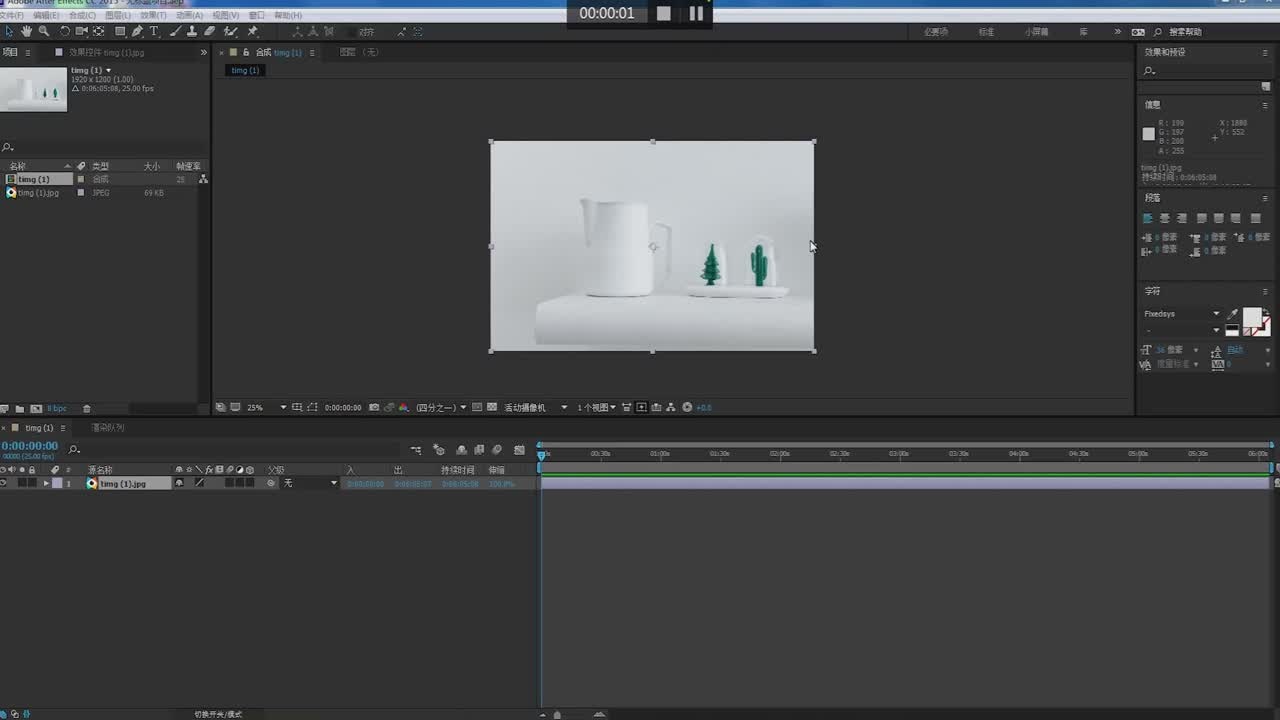Toggle visibility eye of timg (1).jpg layer
The image size is (1280, 720).
tap(4, 483)
